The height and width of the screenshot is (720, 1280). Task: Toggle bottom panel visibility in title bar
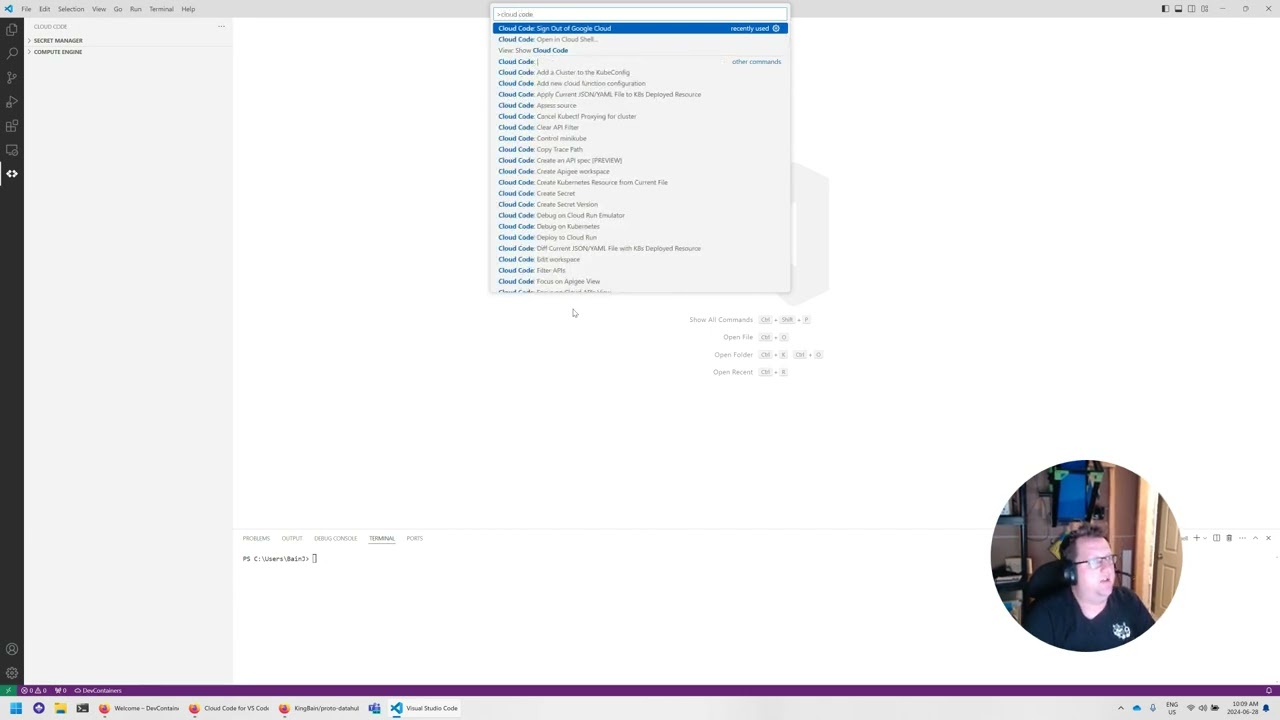coord(1178,9)
